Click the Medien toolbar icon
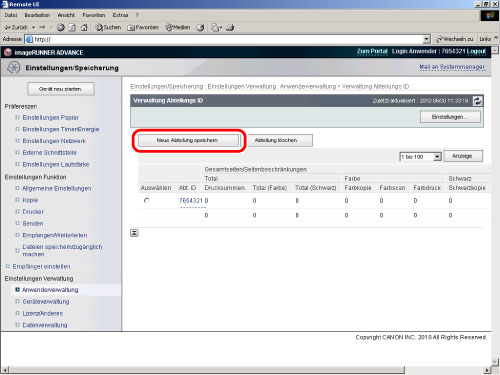The height and width of the screenshot is (375, 500). (178, 27)
